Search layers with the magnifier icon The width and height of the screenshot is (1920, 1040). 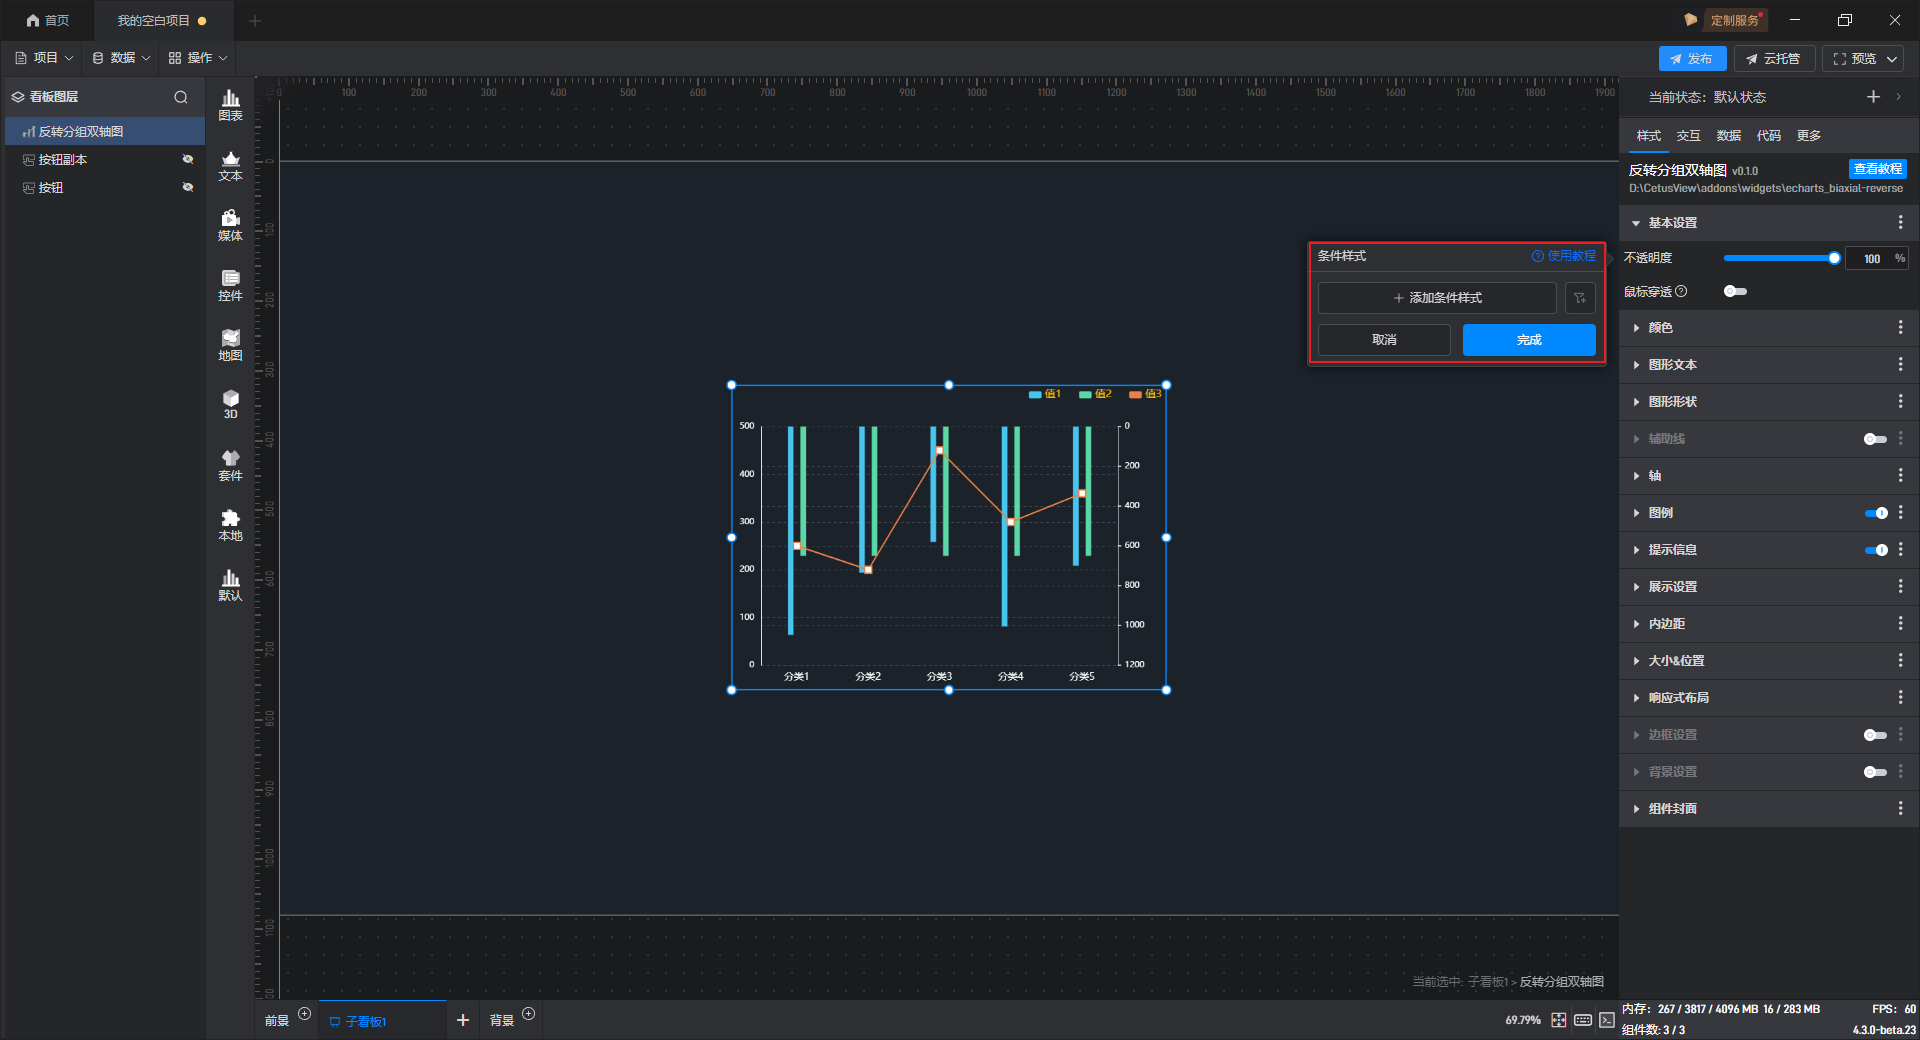pyautogui.click(x=181, y=97)
